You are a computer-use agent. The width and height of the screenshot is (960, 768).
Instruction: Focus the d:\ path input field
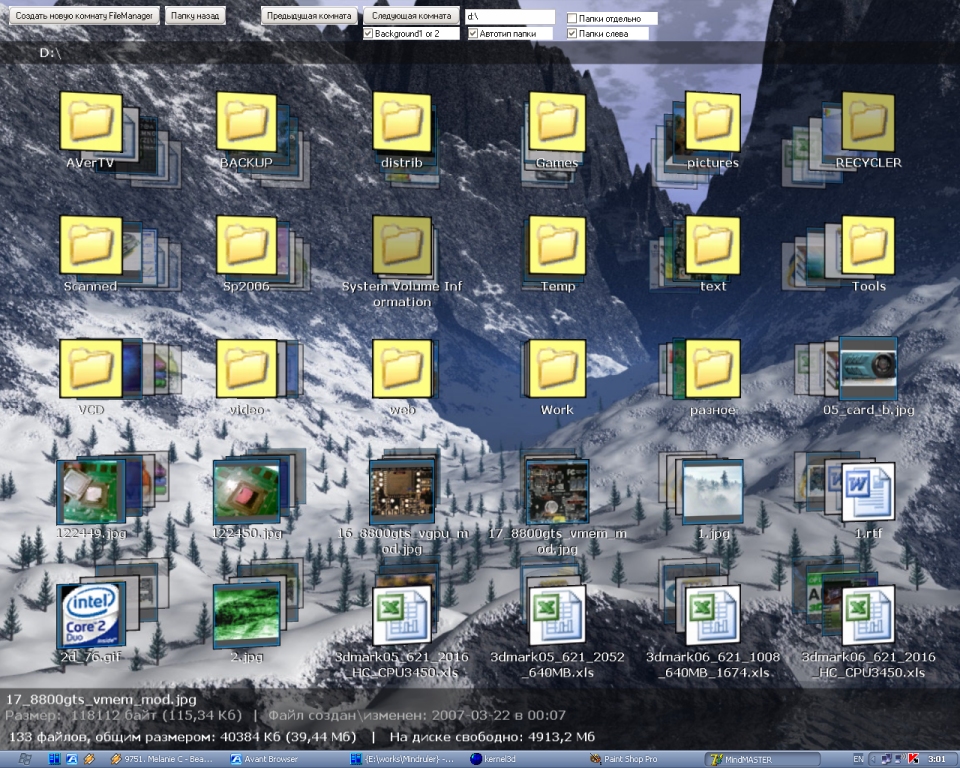click(509, 17)
